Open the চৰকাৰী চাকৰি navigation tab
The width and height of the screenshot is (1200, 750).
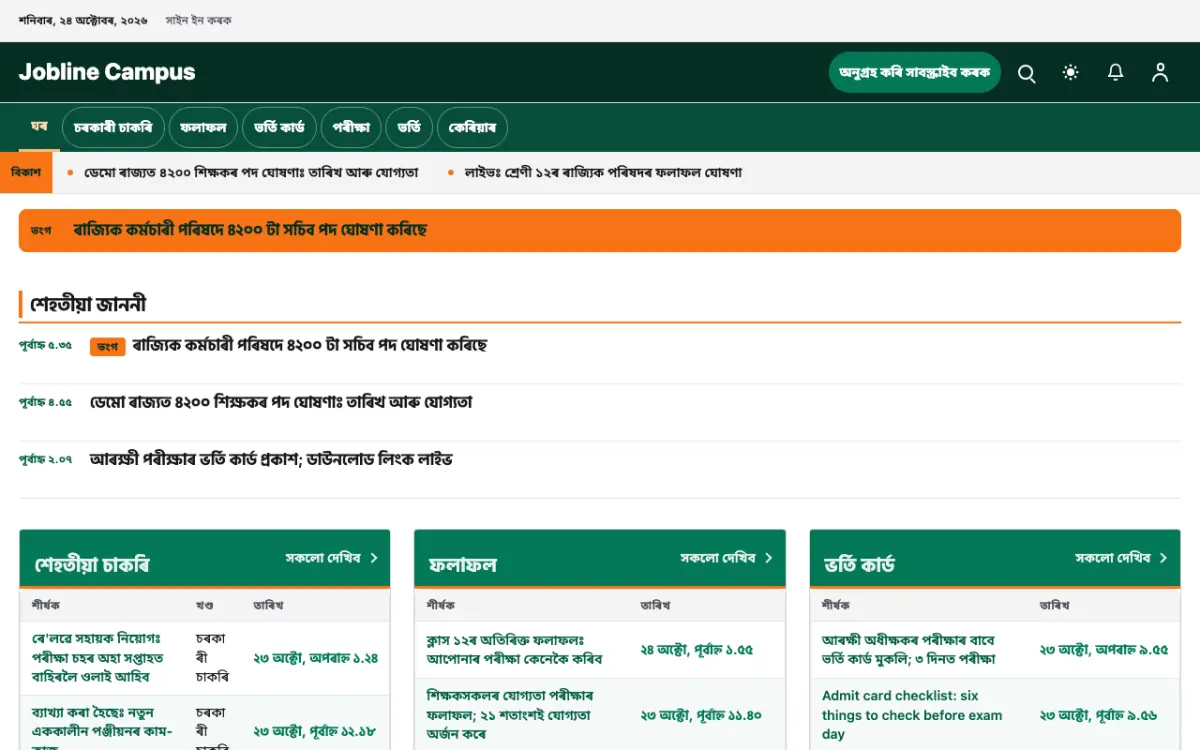pyautogui.click(x=113, y=128)
